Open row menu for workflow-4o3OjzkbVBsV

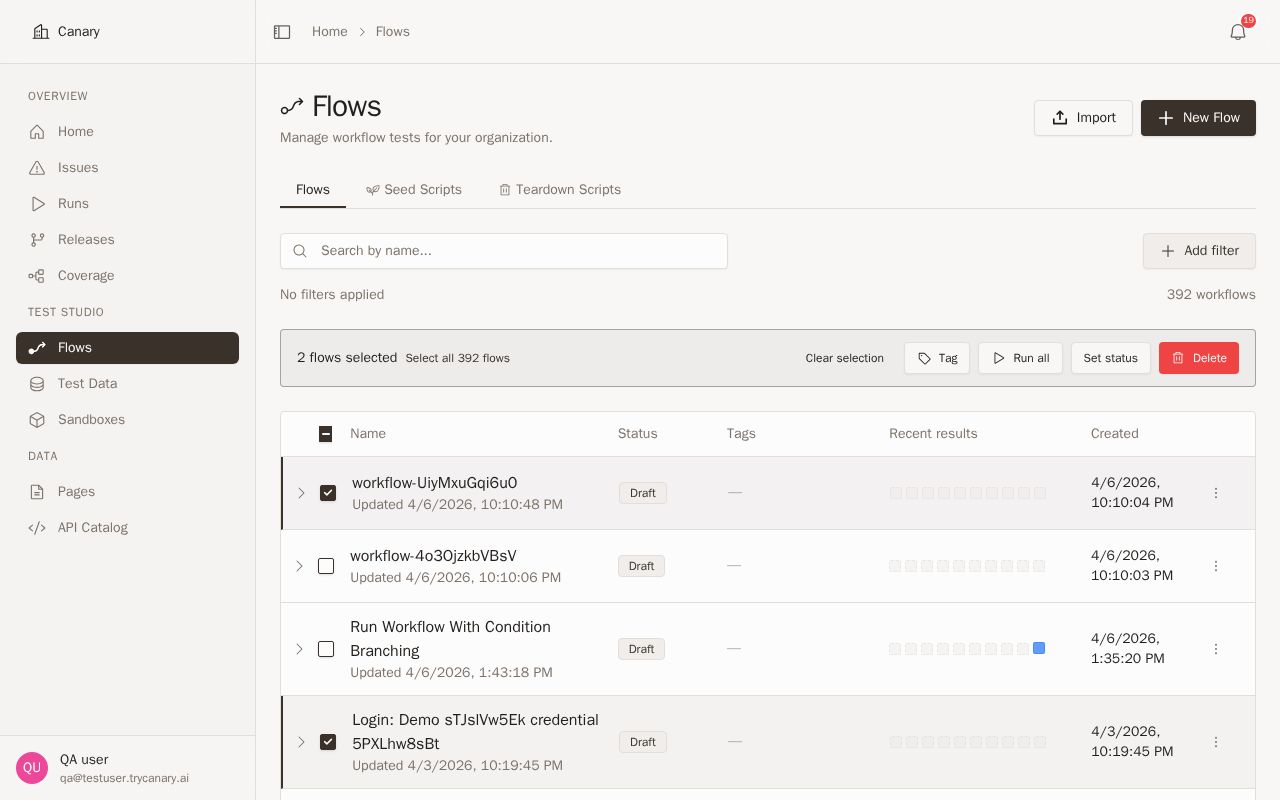click(x=1216, y=566)
